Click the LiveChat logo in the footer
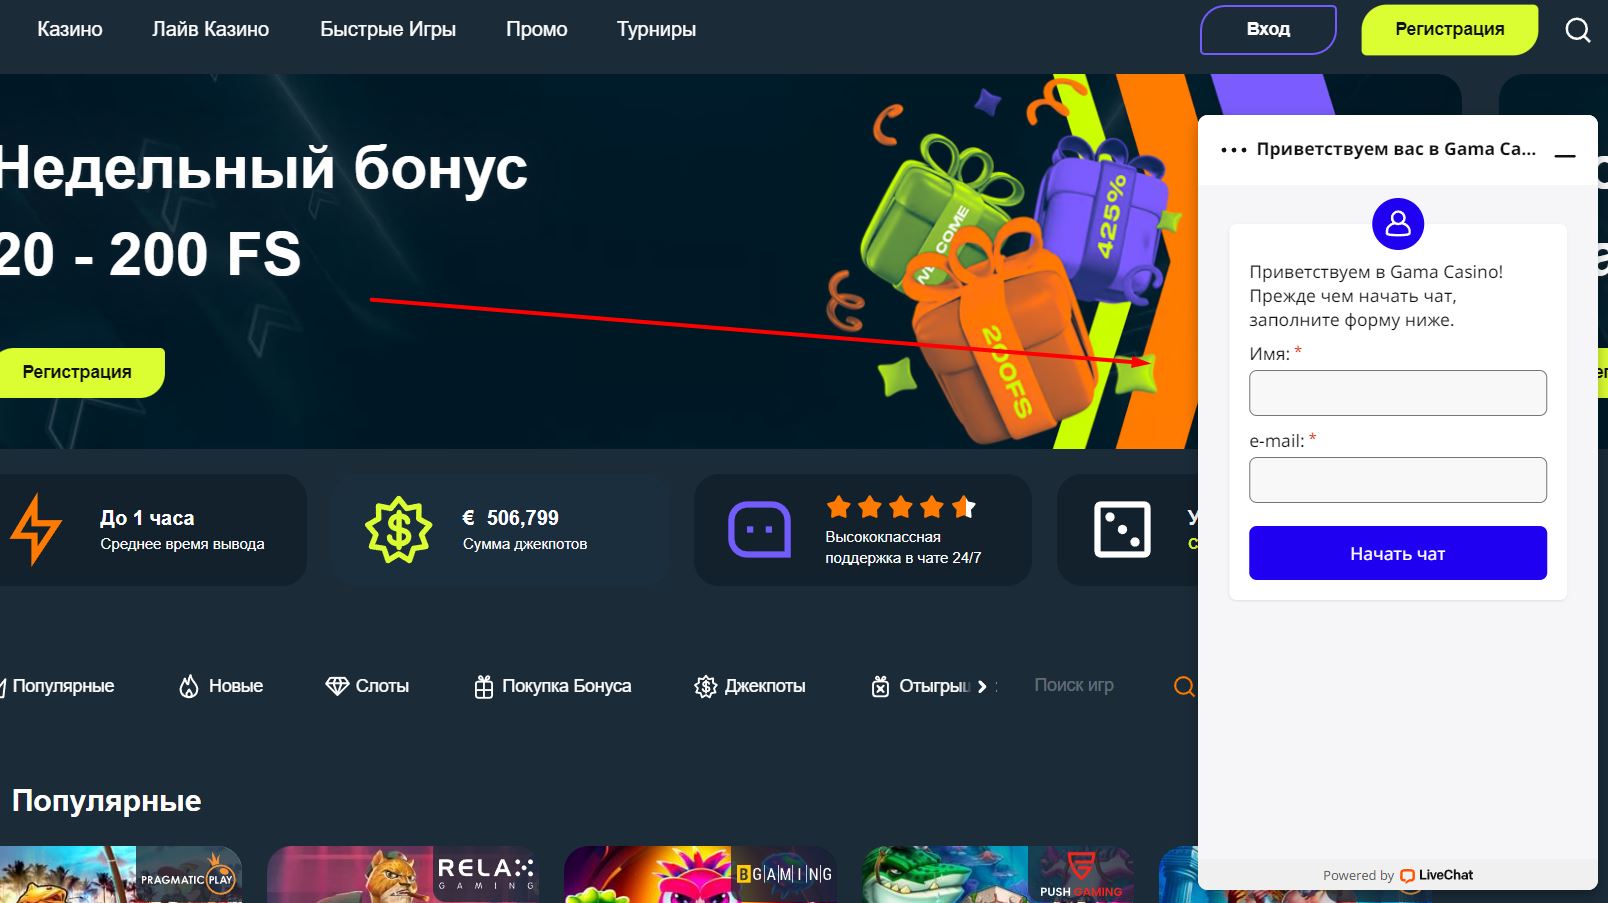The height and width of the screenshot is (903, 1608). tap(1436, 875)
